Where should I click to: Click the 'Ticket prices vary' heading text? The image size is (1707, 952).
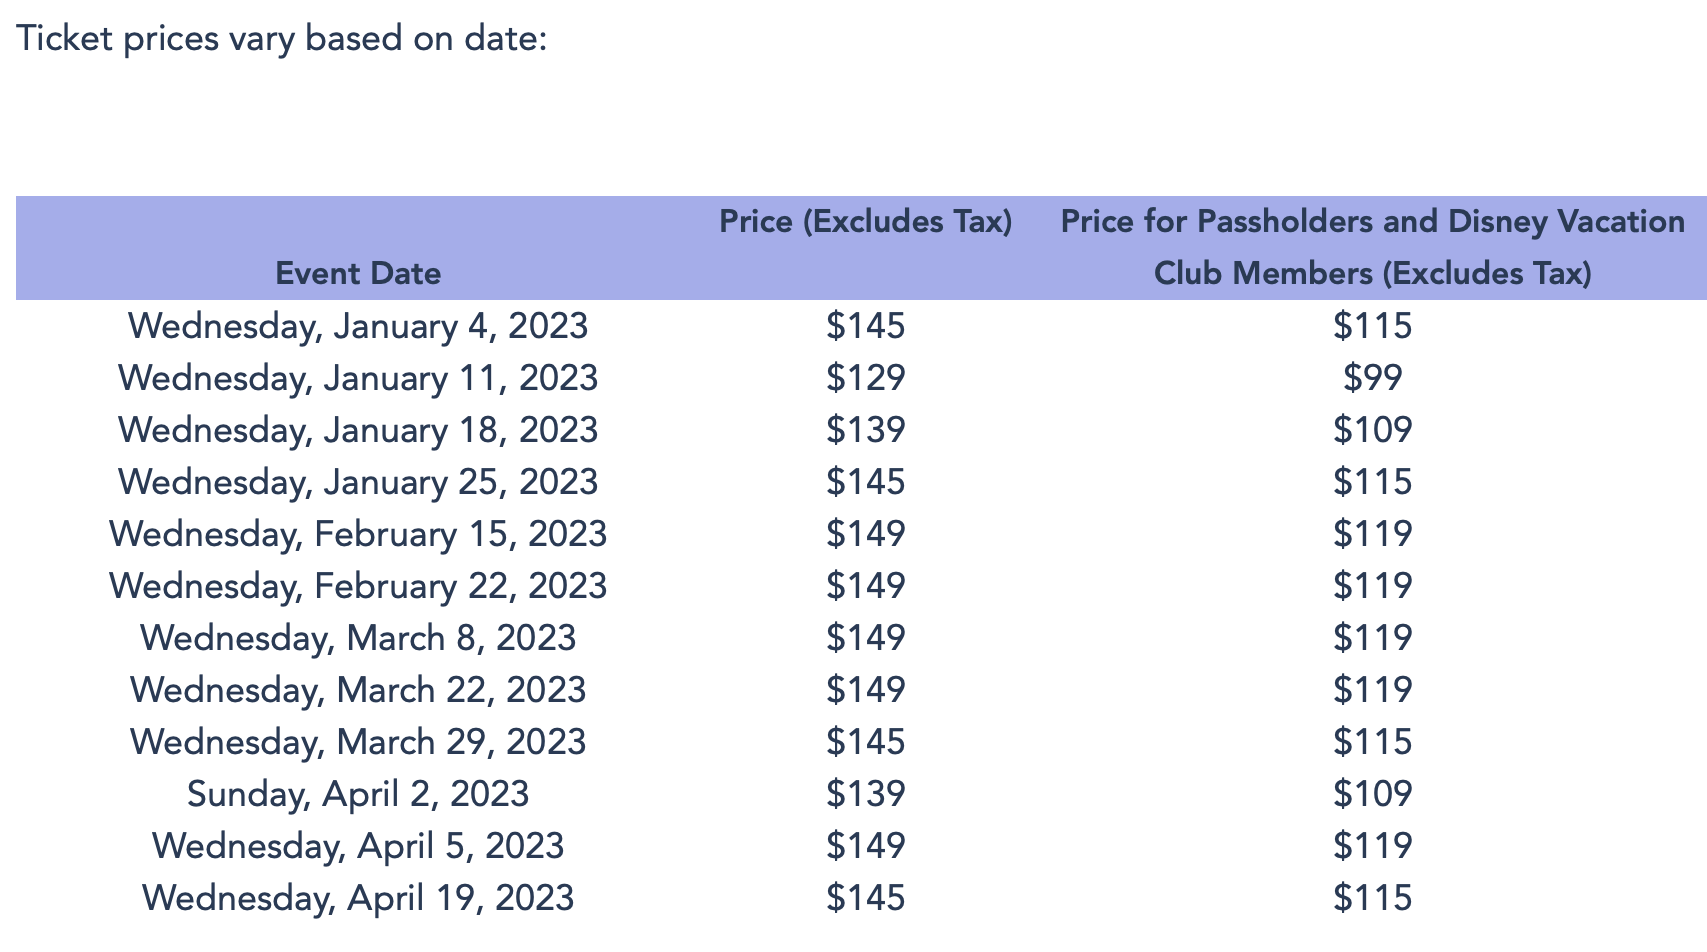click(282, 39)
